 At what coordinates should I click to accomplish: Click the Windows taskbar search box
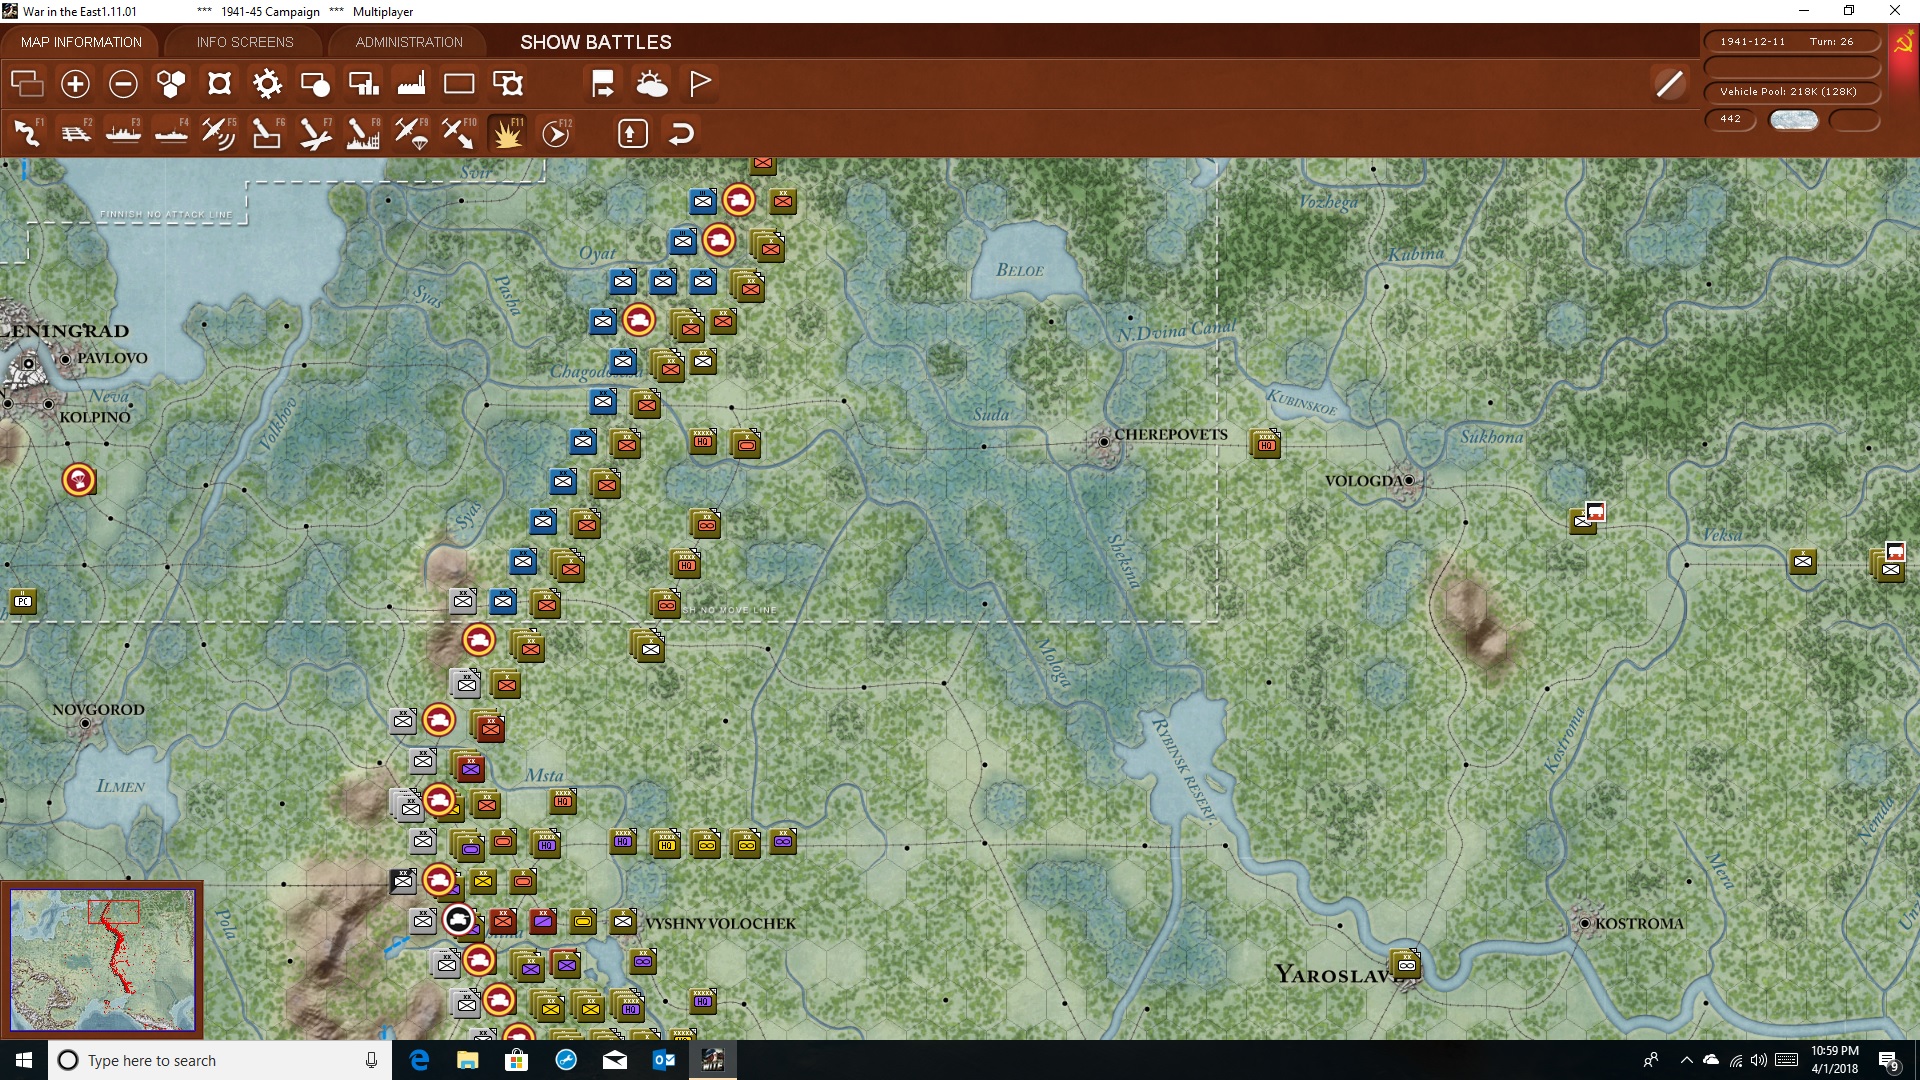pyautogui.click(x=220, y=1060)
